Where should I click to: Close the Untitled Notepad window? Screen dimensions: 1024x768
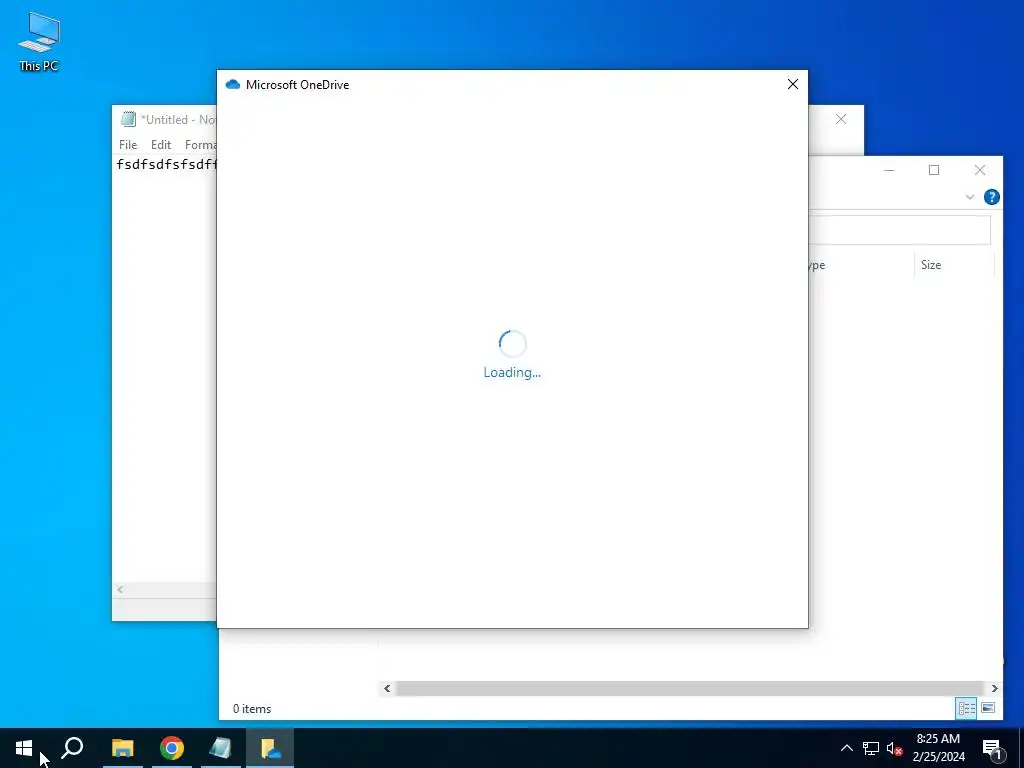[x=841, y=120]
